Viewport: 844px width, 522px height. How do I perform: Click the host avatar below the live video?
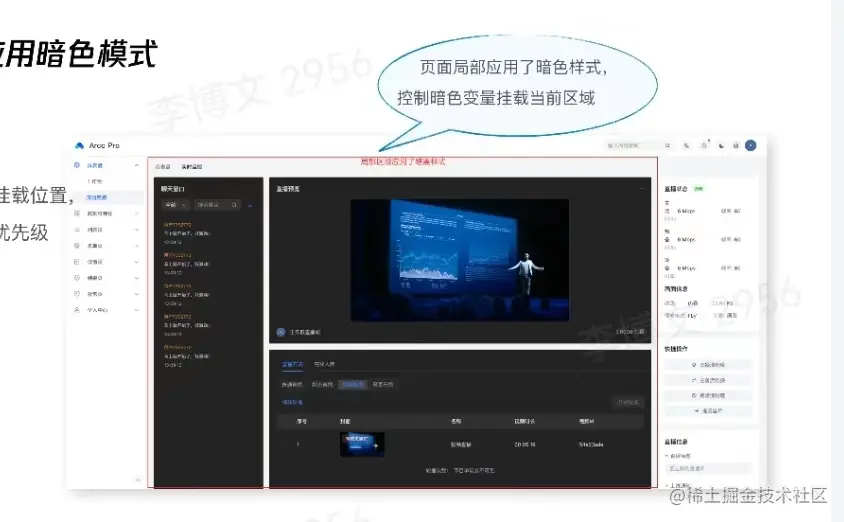[281, 333]
